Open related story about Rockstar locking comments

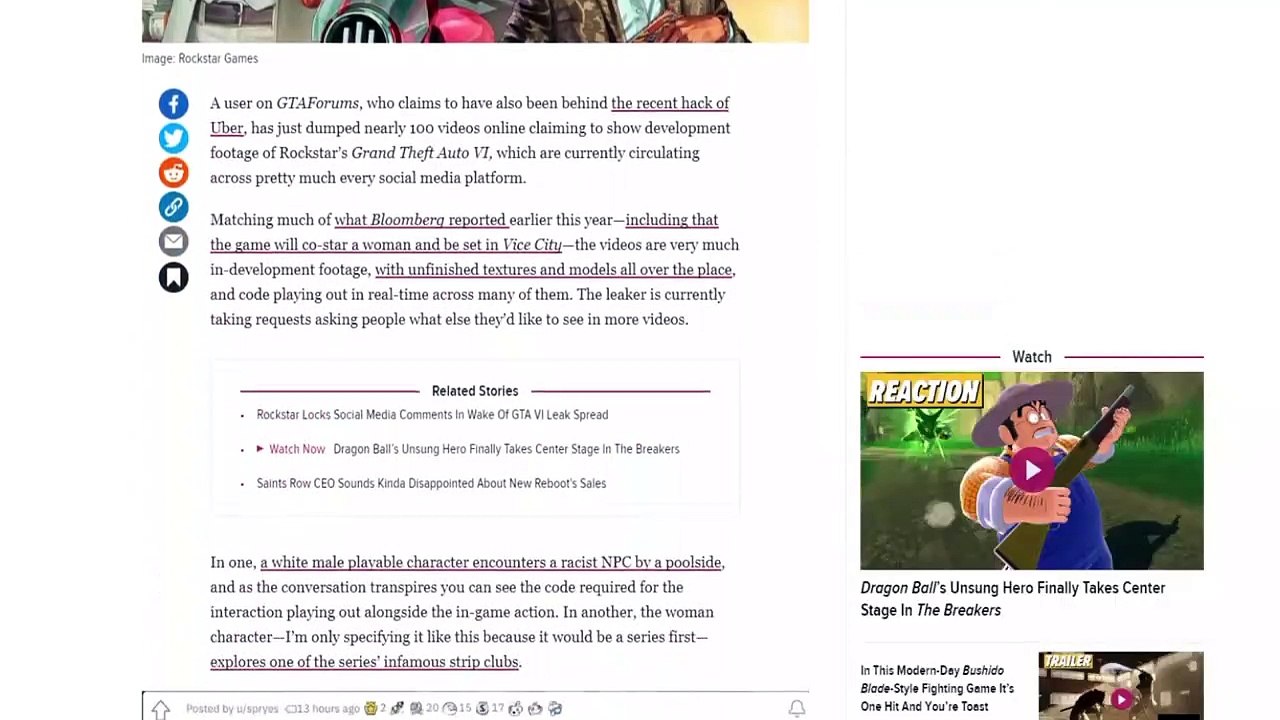pyautogui.click(x=432, y=415)
